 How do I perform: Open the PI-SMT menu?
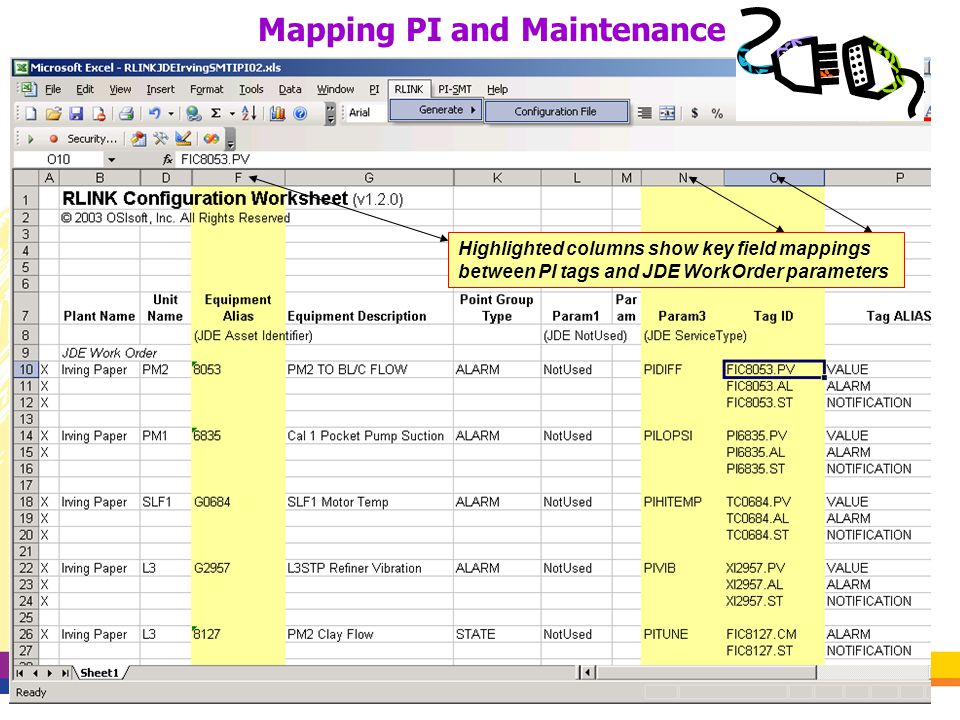[x=455, y=89]
